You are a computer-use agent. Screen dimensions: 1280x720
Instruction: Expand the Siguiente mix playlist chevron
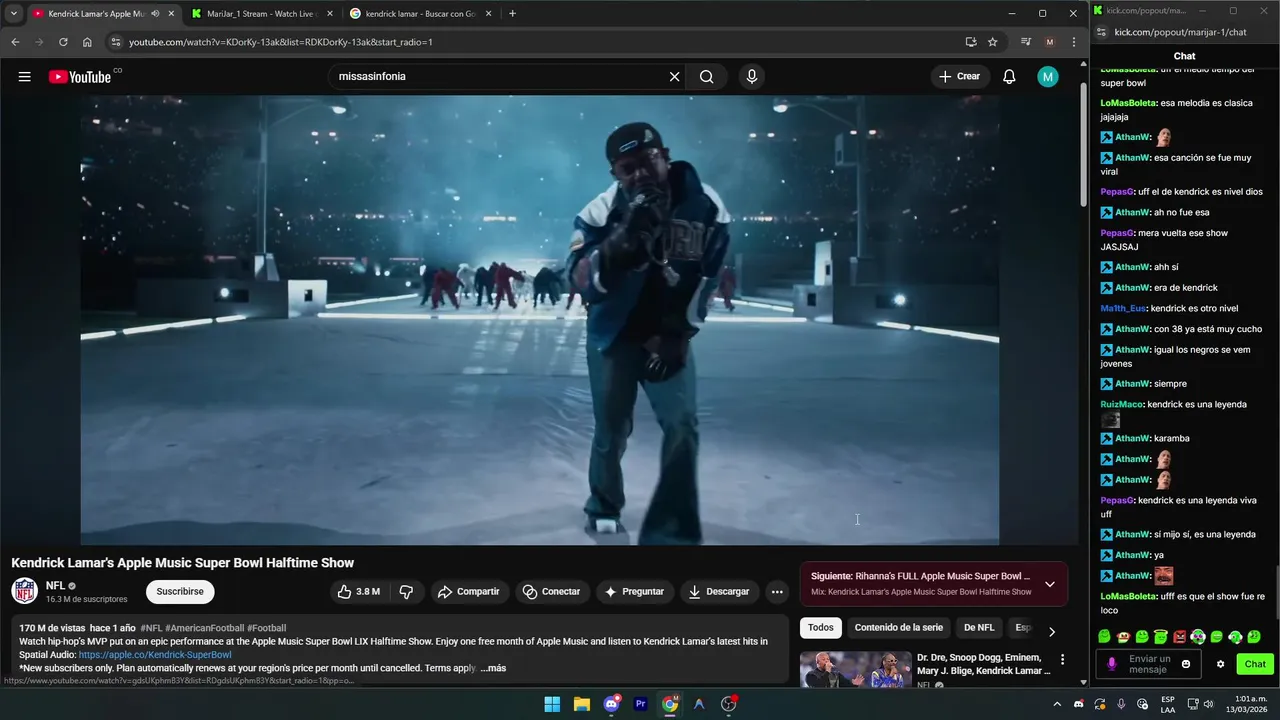1050,584
